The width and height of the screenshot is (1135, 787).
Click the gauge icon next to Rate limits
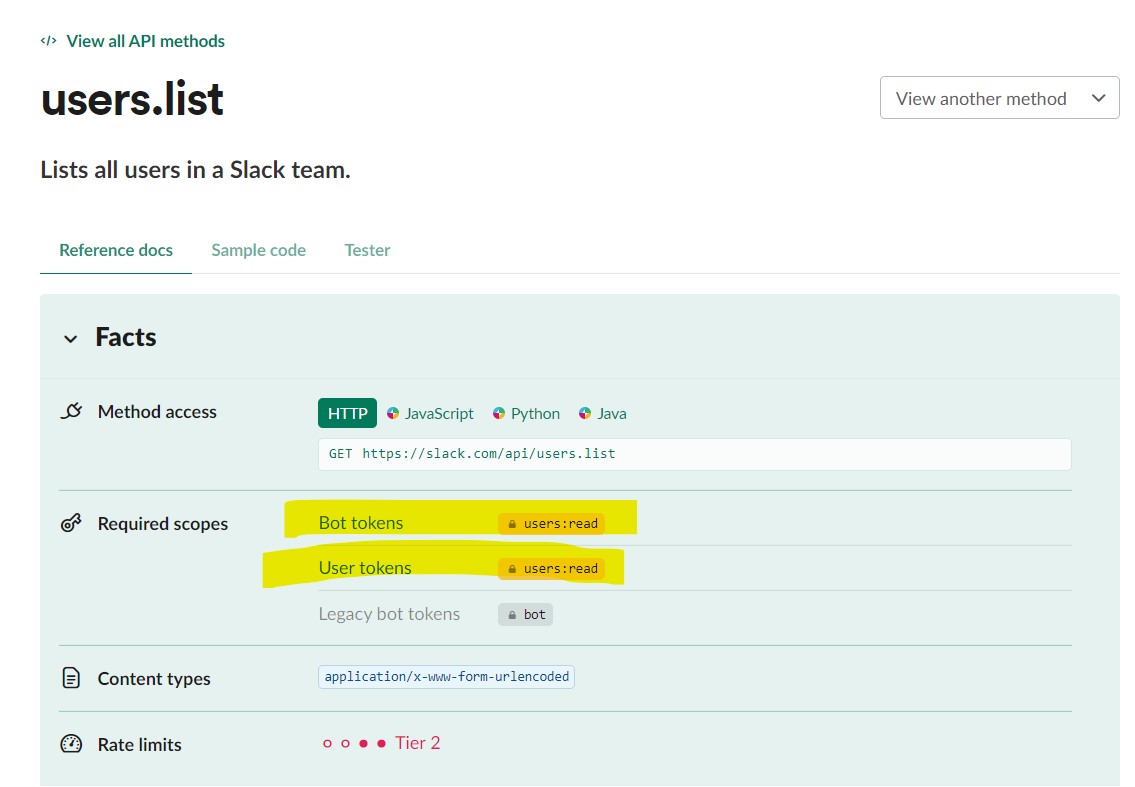pyautogui.click(x=71, y=744)
